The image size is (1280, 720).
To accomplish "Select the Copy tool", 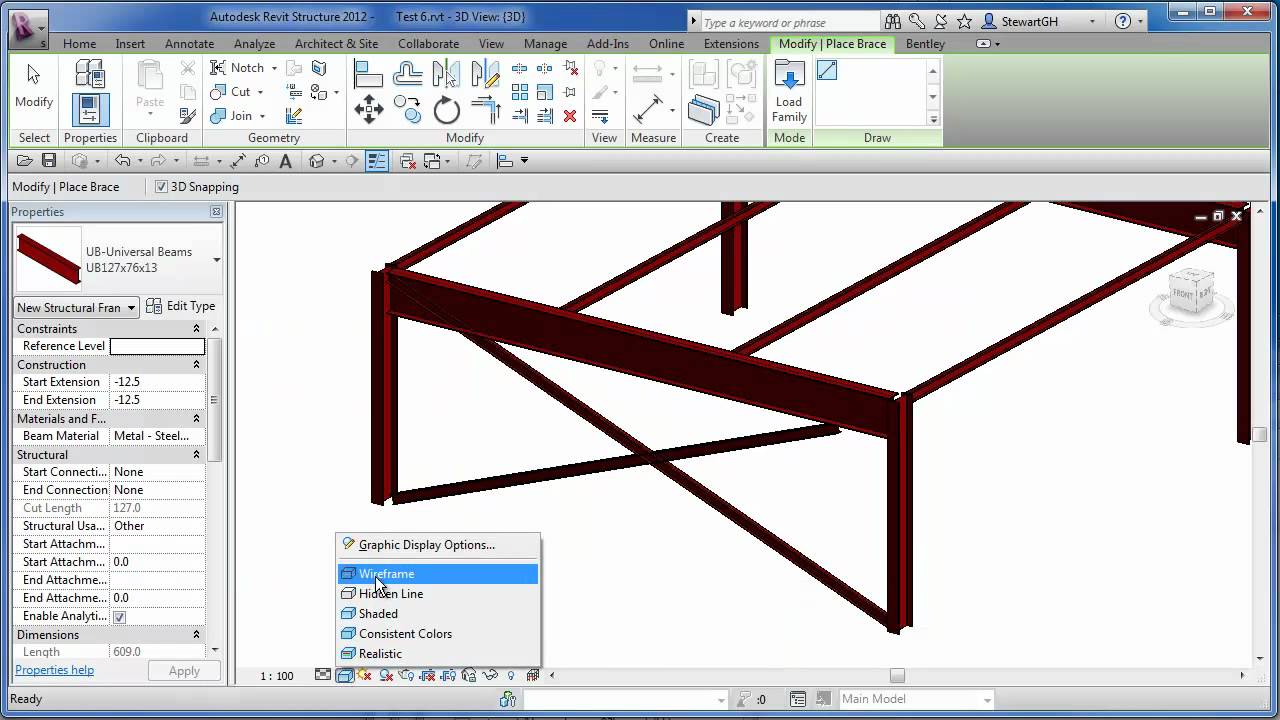I will 408,109.
